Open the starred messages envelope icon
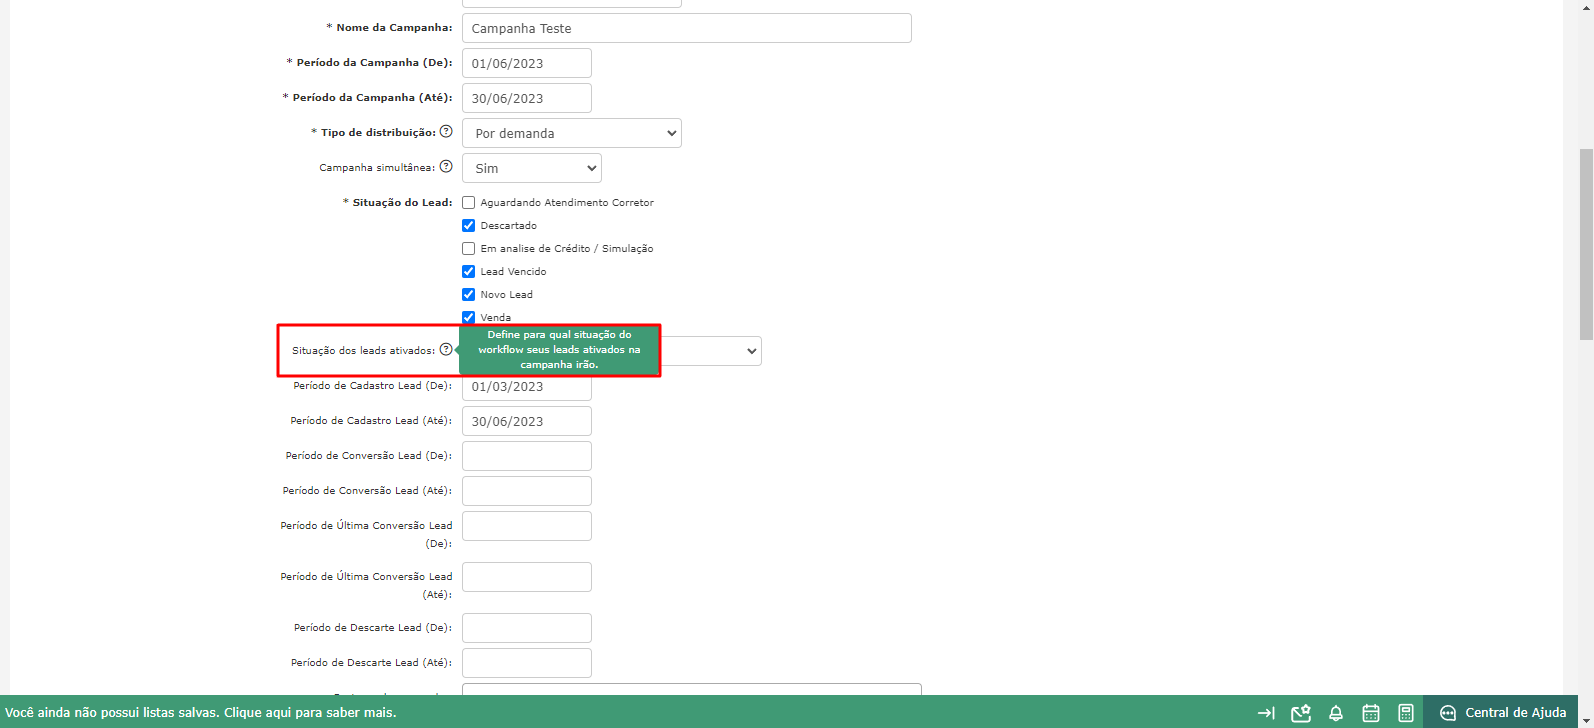The width and height of the screenshot is (1594, 728). coord(1301,713)
